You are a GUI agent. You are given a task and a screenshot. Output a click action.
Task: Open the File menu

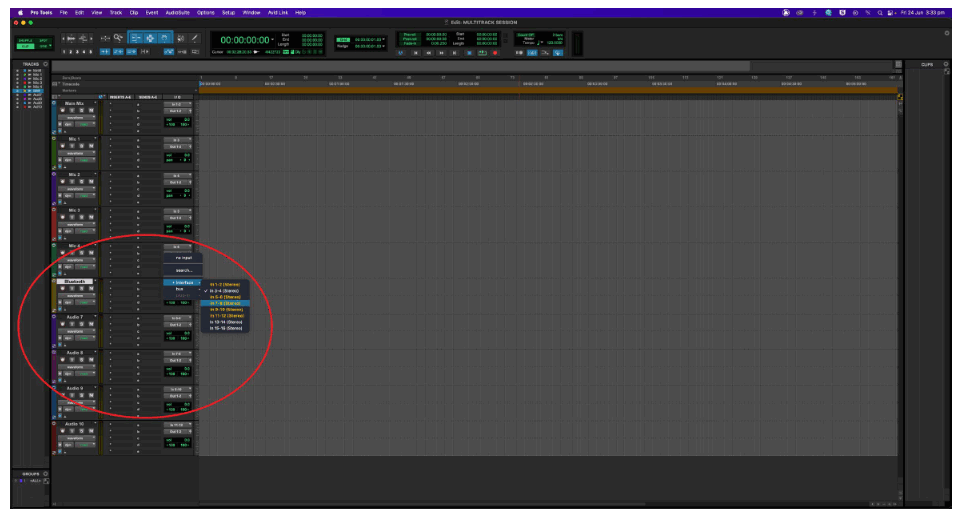[64, 12]
